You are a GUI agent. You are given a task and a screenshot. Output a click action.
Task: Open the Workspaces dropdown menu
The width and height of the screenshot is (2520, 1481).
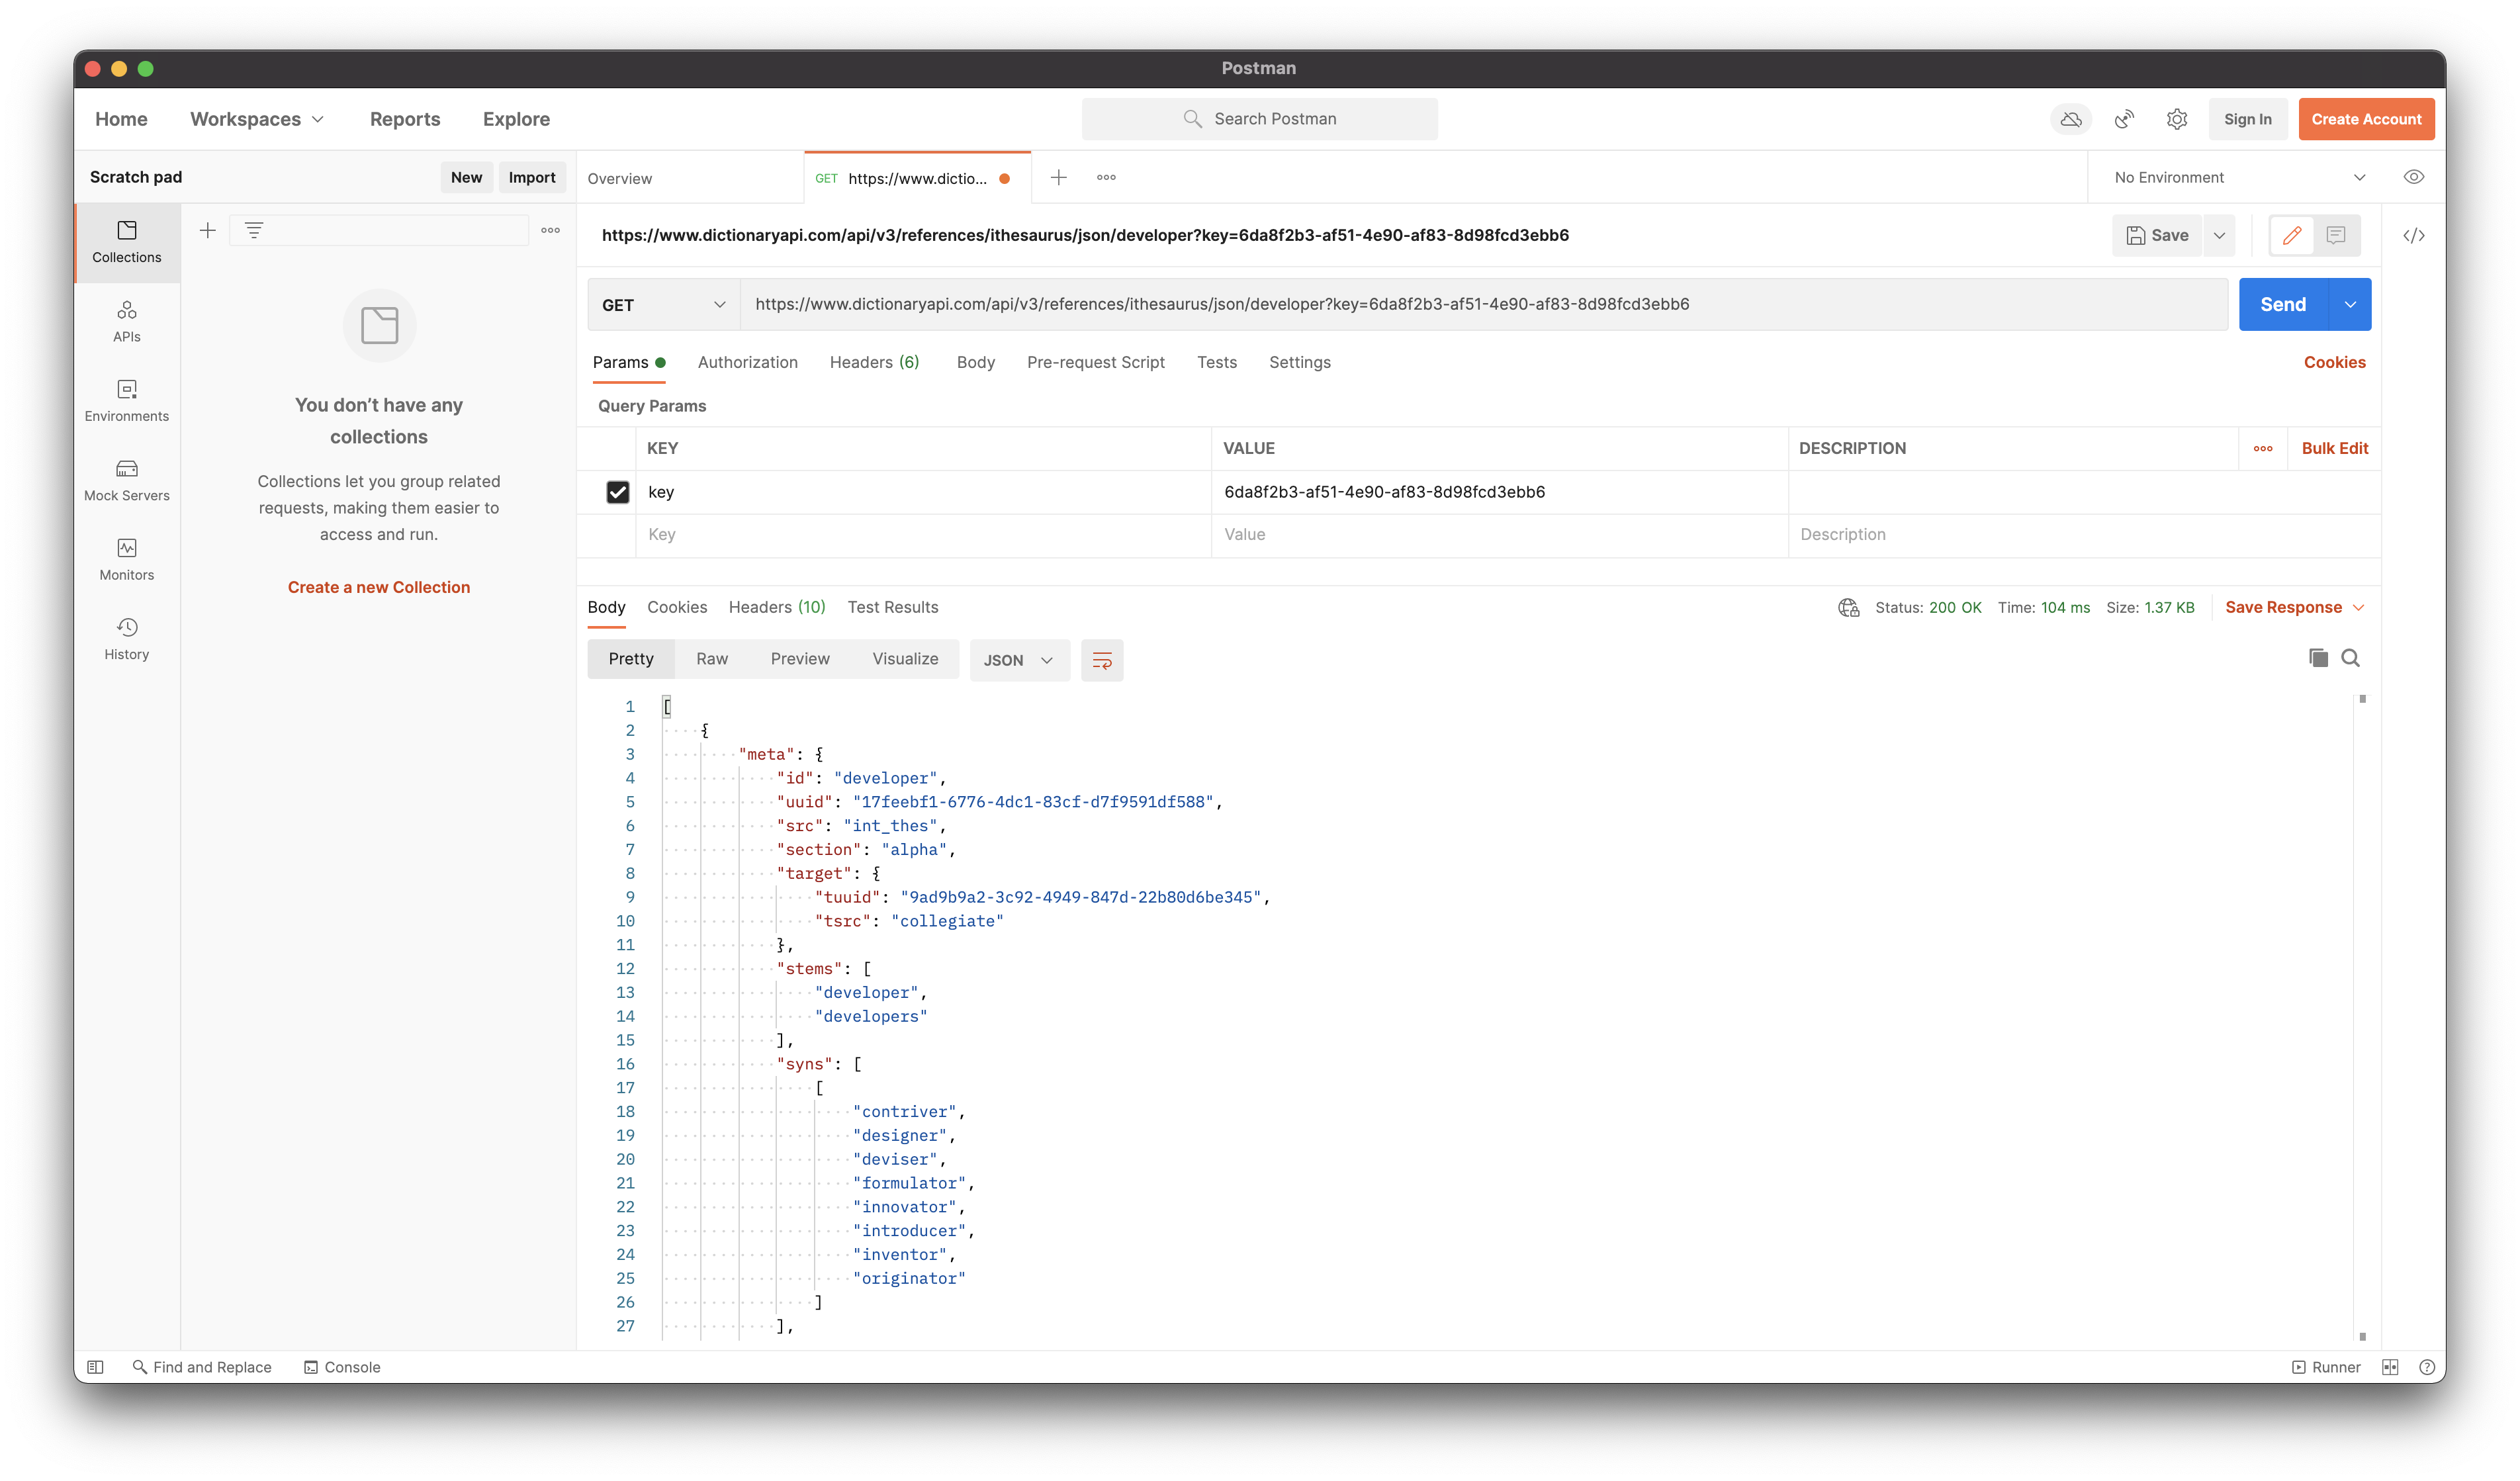[x=257, y=119]
